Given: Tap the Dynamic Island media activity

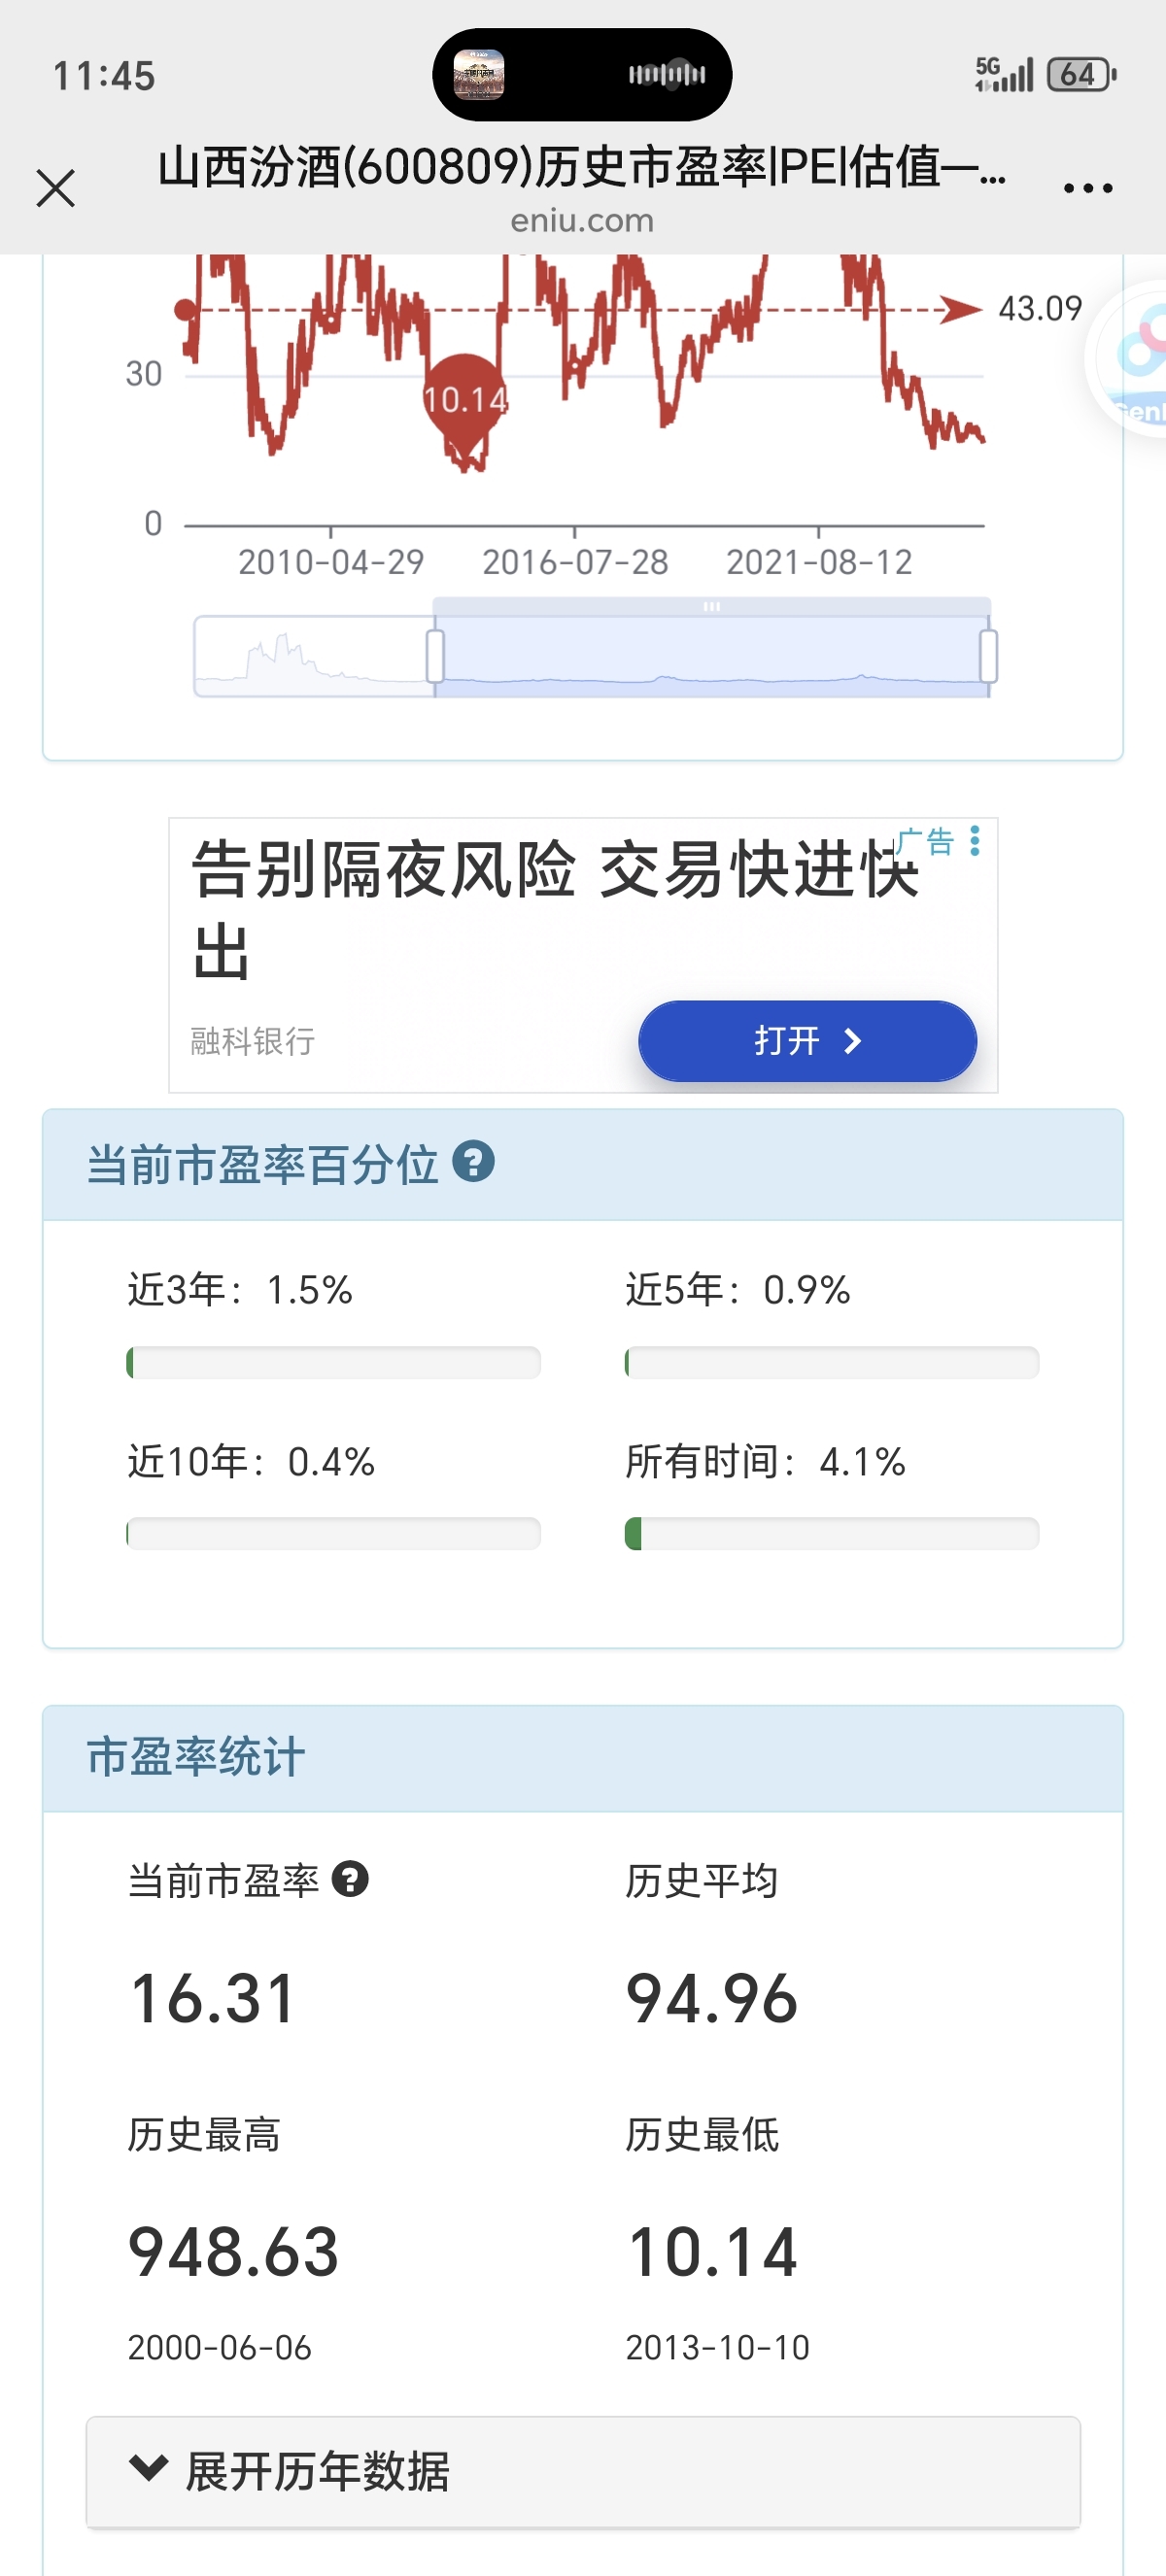Looking at the screenshot, I should pyautogui.click(x=582, y=75).
